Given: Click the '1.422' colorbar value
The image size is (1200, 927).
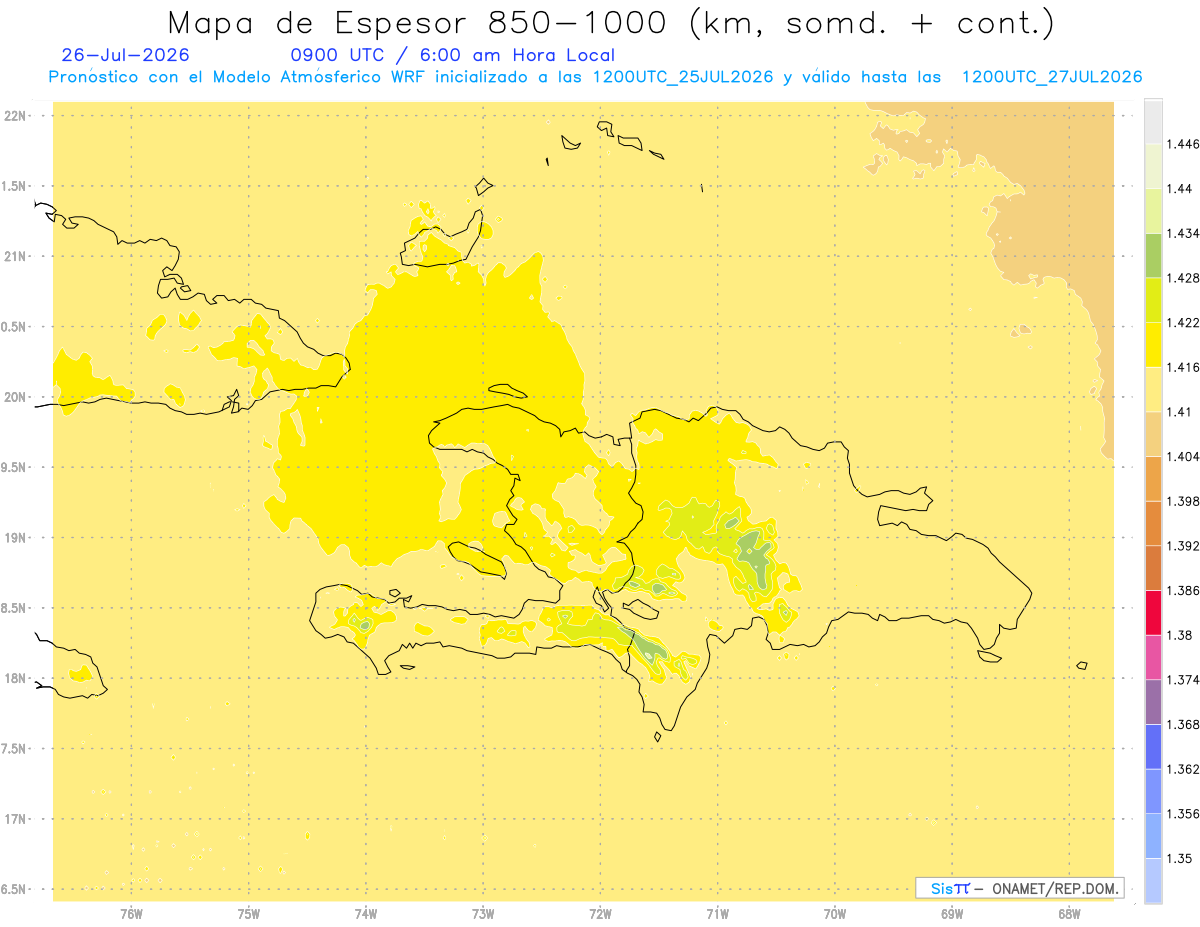Looking at the screenshot, I should [x=1183, y=322].
